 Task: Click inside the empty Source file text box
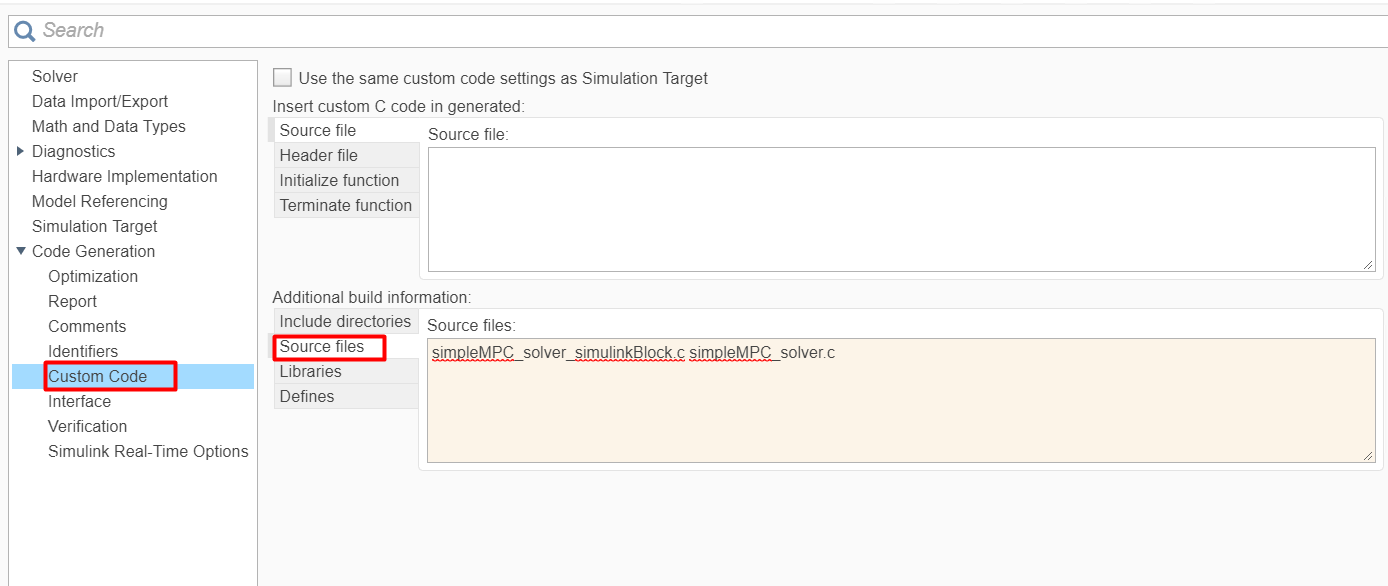(900, 208)
